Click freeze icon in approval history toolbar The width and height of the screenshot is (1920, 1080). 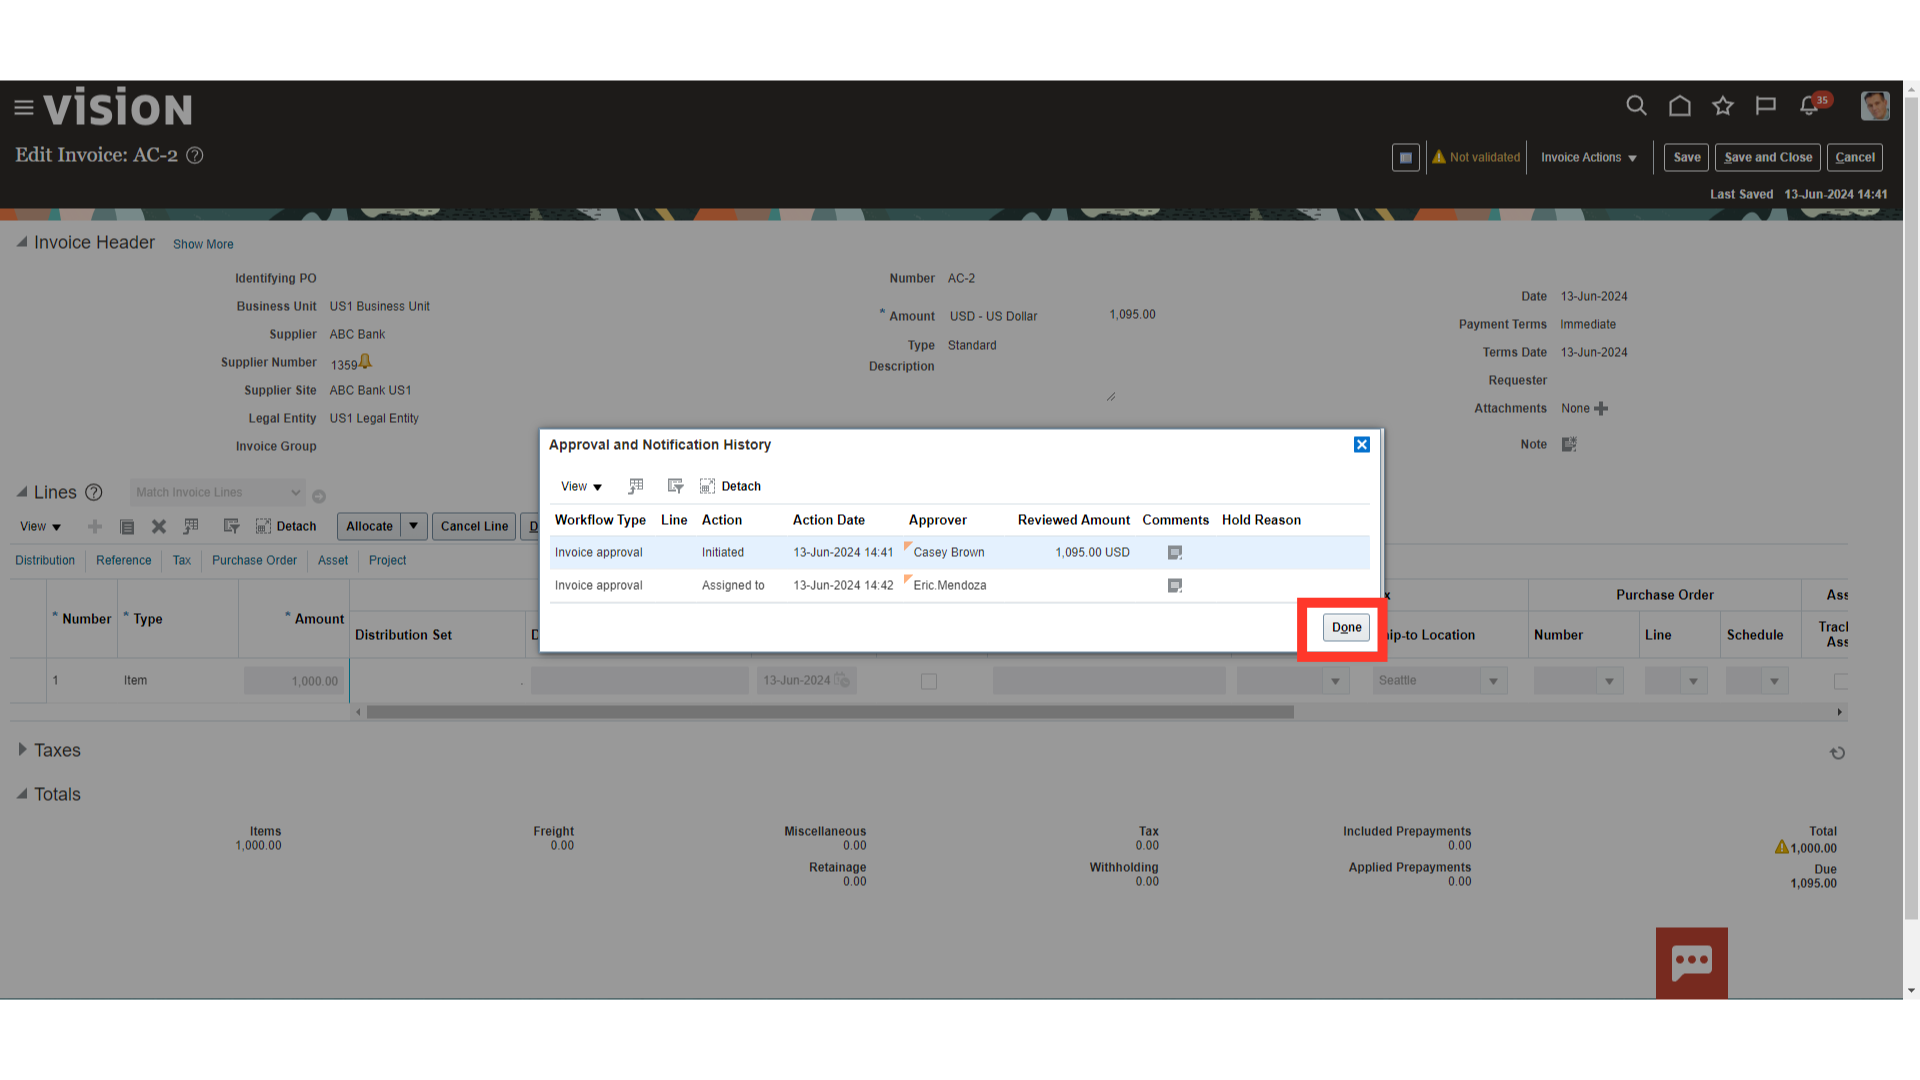tap(636, 486)
